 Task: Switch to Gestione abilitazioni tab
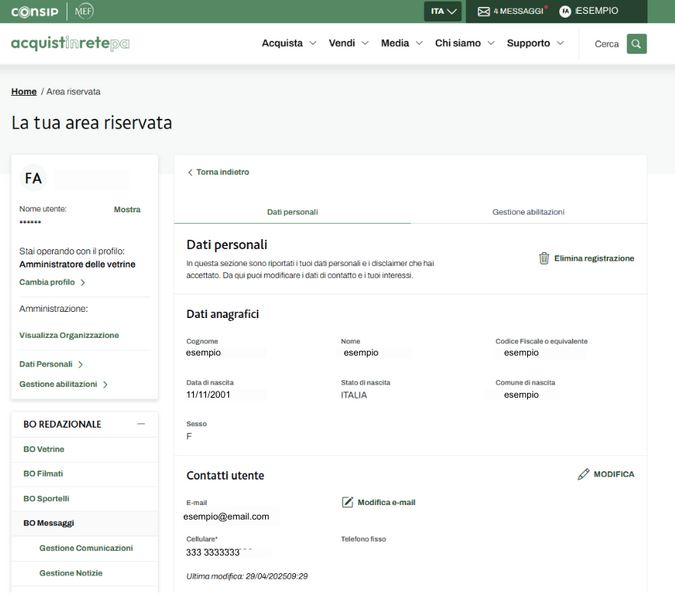528,212
